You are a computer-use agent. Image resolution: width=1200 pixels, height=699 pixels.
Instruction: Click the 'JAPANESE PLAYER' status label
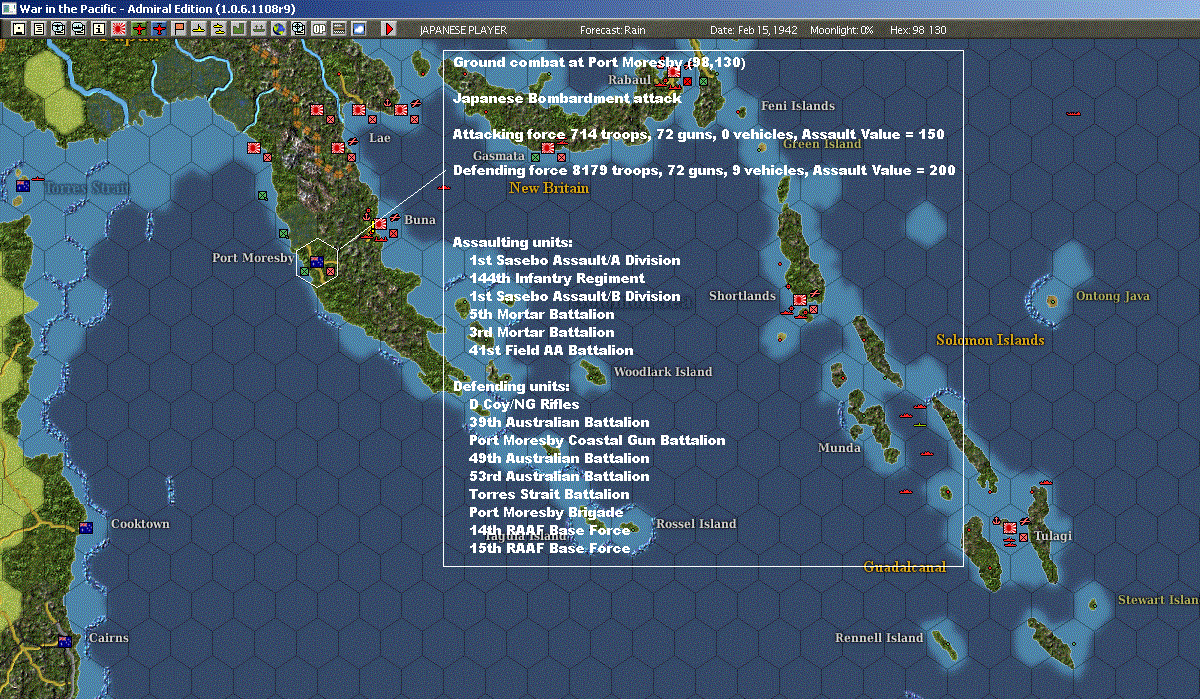(x=461, y=30)
